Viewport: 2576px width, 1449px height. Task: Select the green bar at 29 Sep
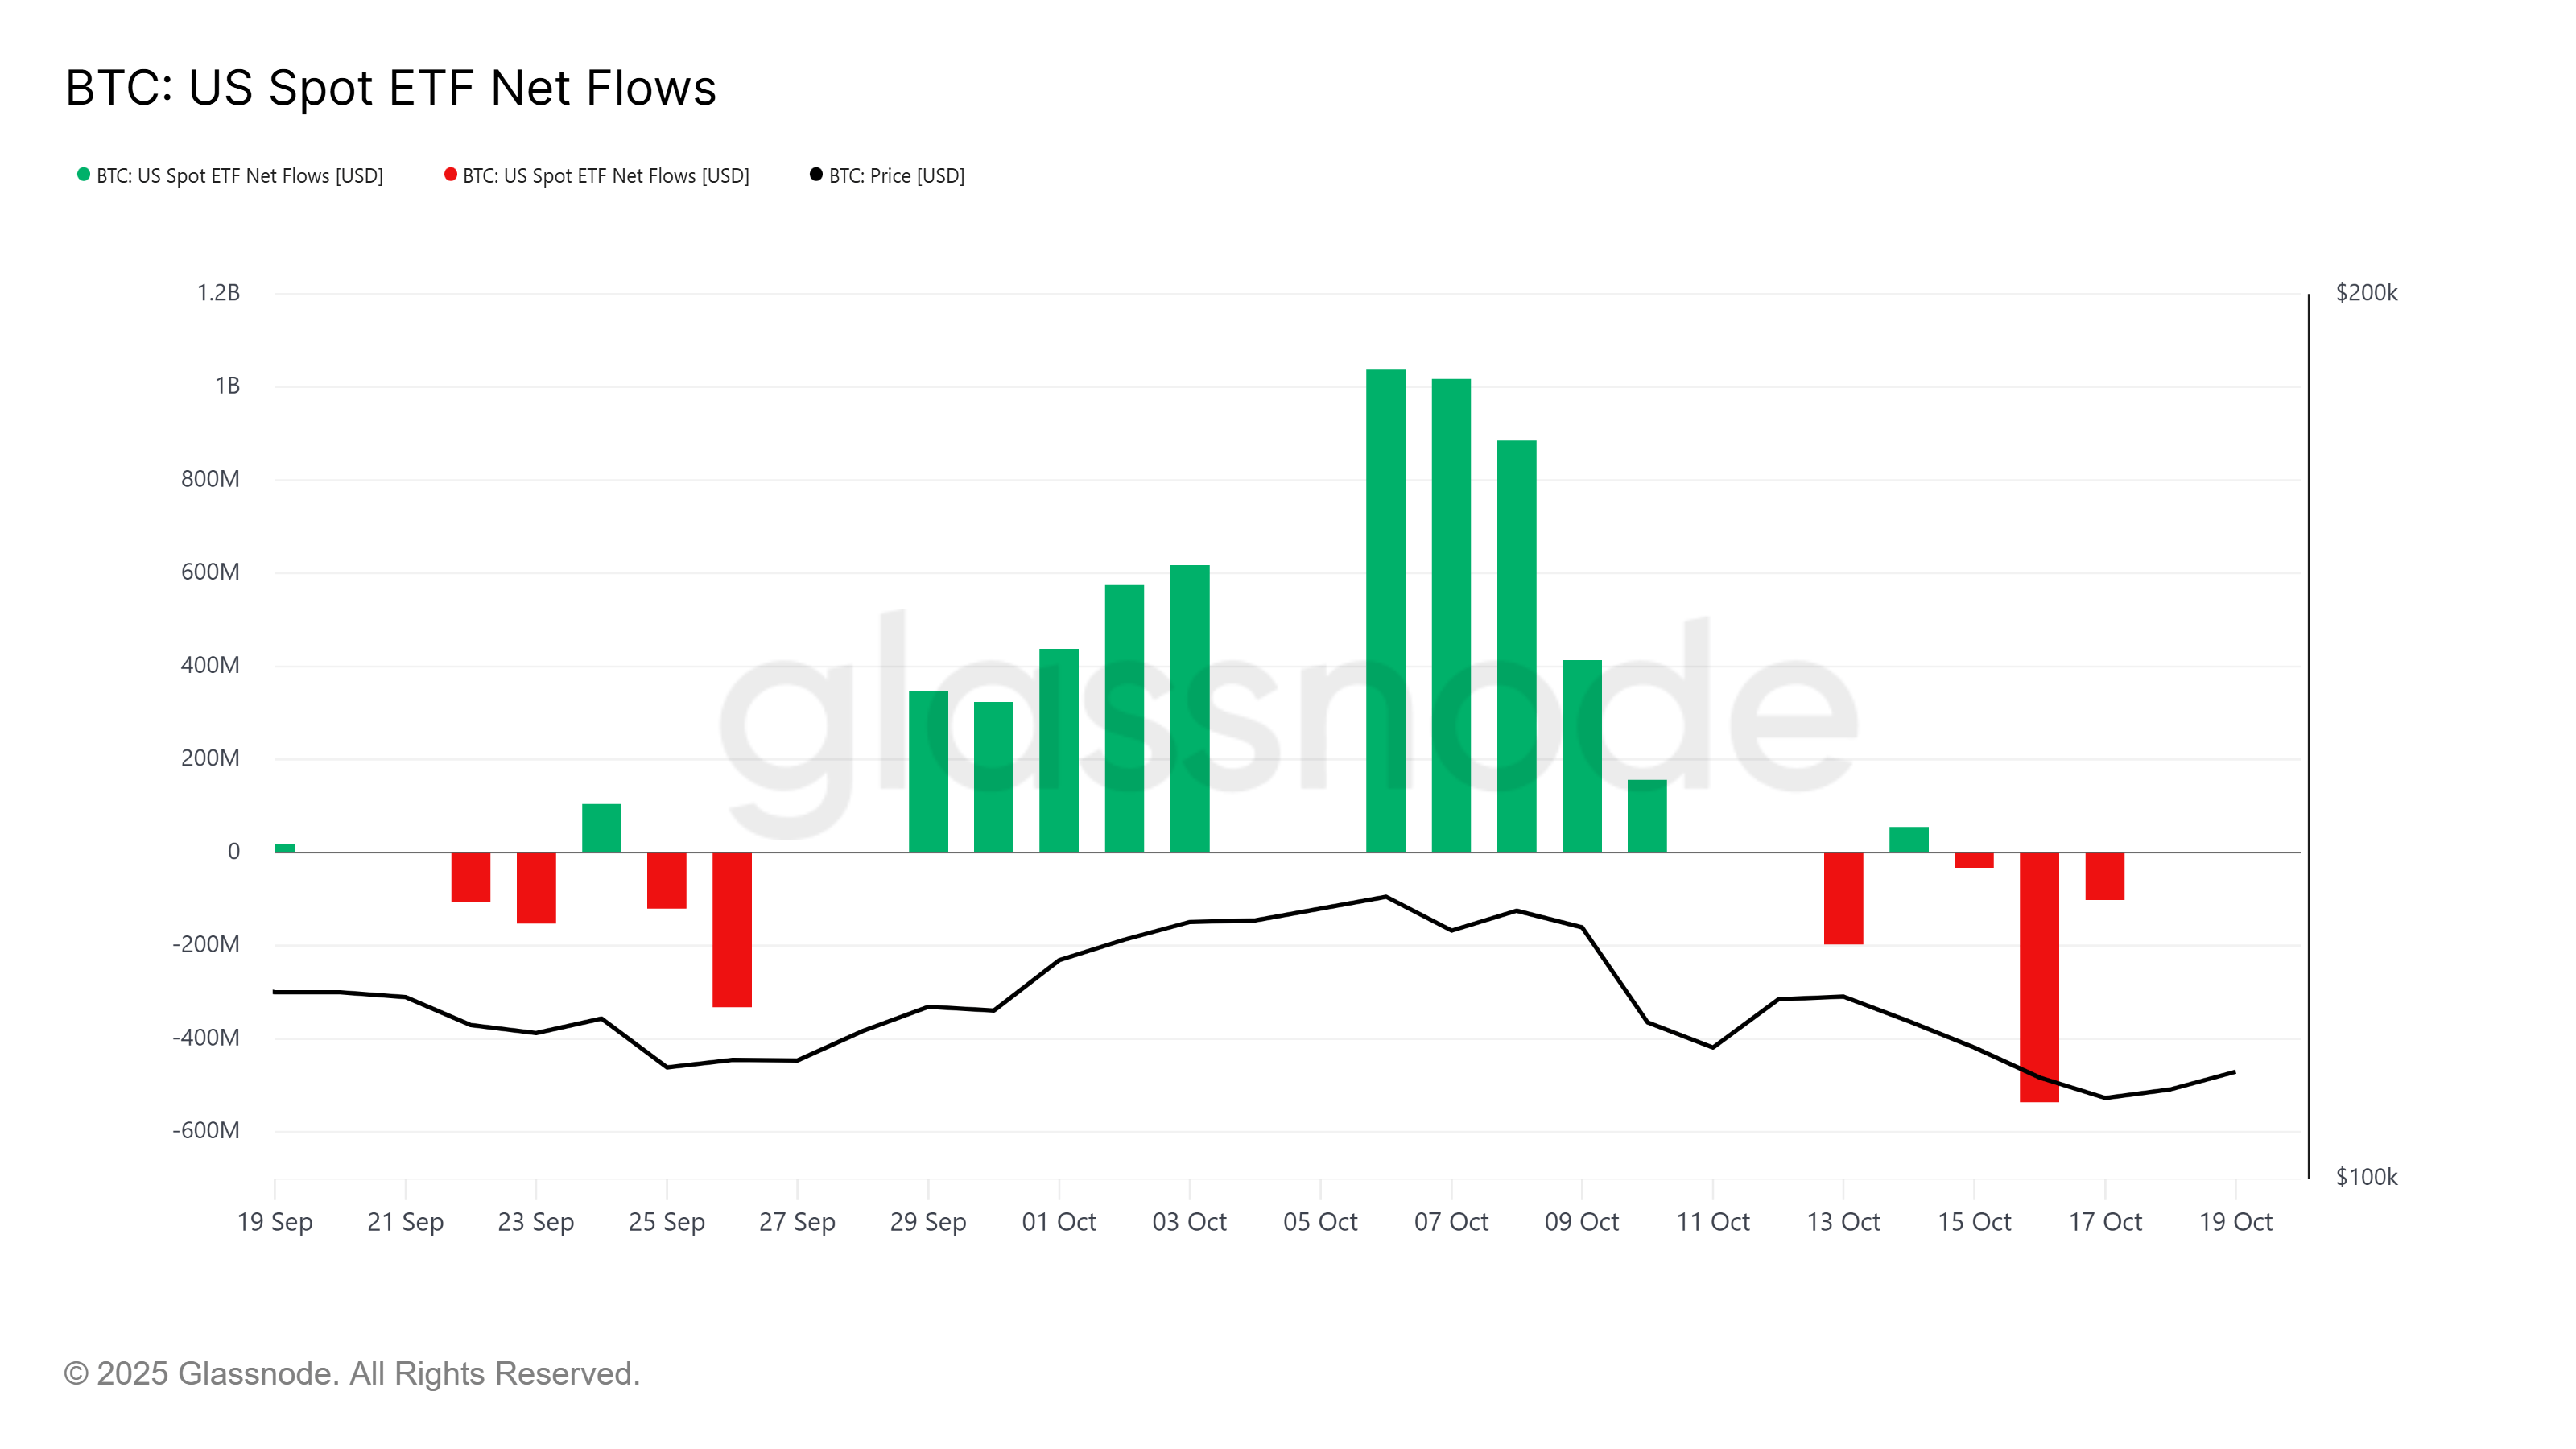coord(928,771)
